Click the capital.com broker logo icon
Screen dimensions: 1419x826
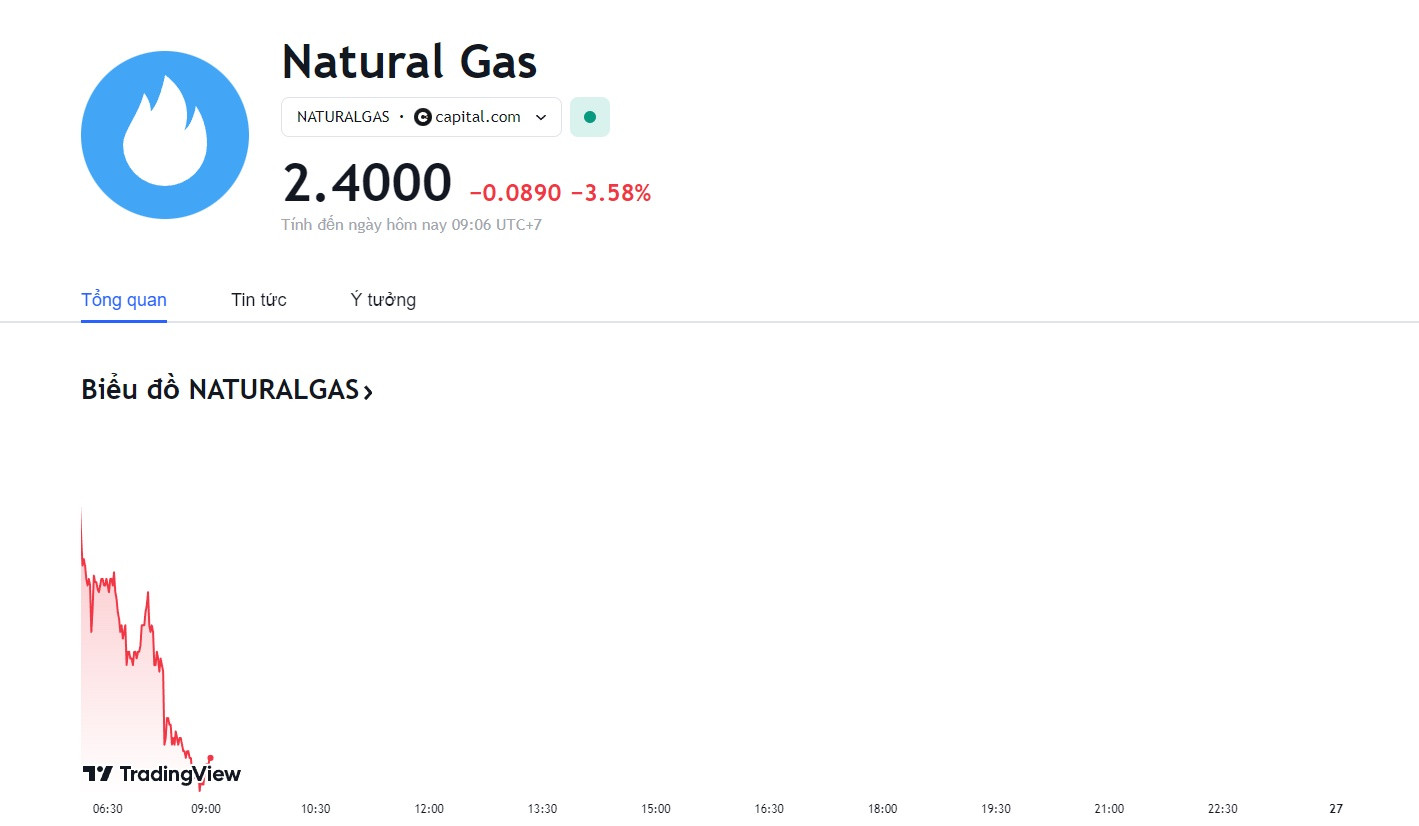[x=423, y=117]
